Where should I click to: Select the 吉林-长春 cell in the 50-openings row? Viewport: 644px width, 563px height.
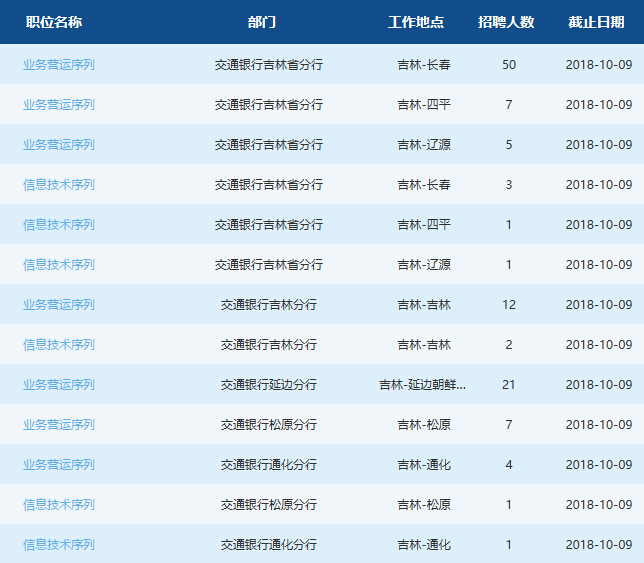pyautogui.click(x=424, y=64)
